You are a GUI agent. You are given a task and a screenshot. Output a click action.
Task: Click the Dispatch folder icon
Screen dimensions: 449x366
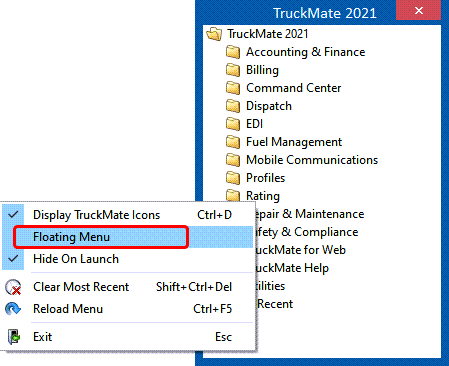[233, 106]
